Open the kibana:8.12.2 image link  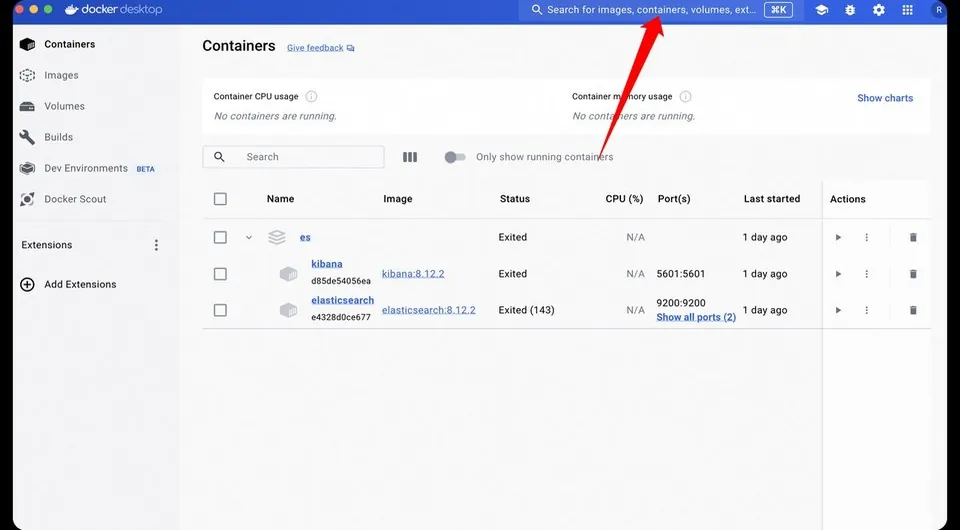[x=413, y=274]
